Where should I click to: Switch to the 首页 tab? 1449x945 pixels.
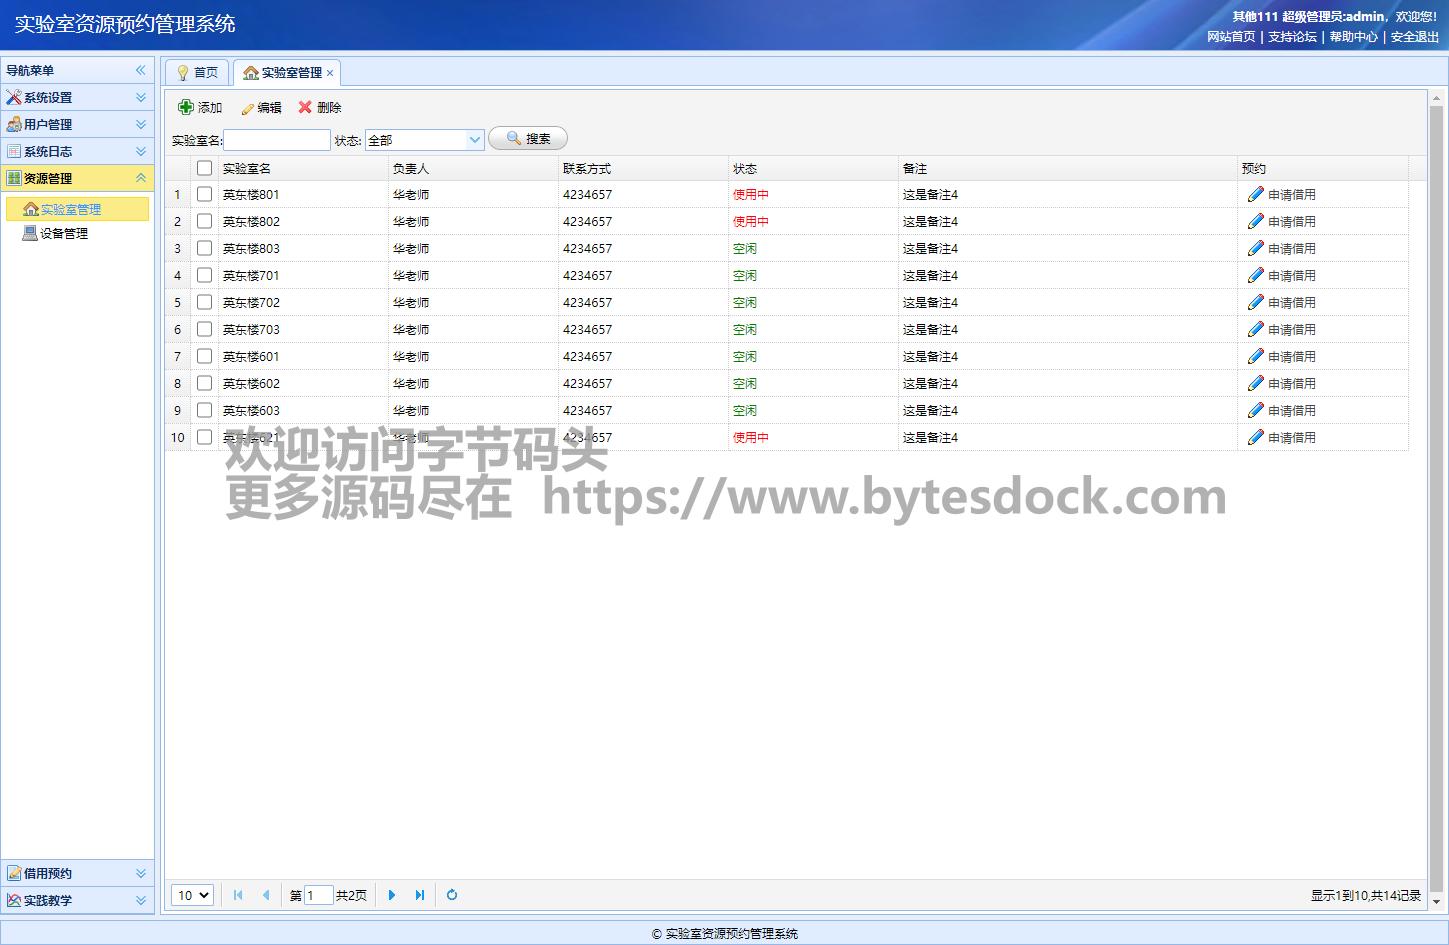pos(197,72)
